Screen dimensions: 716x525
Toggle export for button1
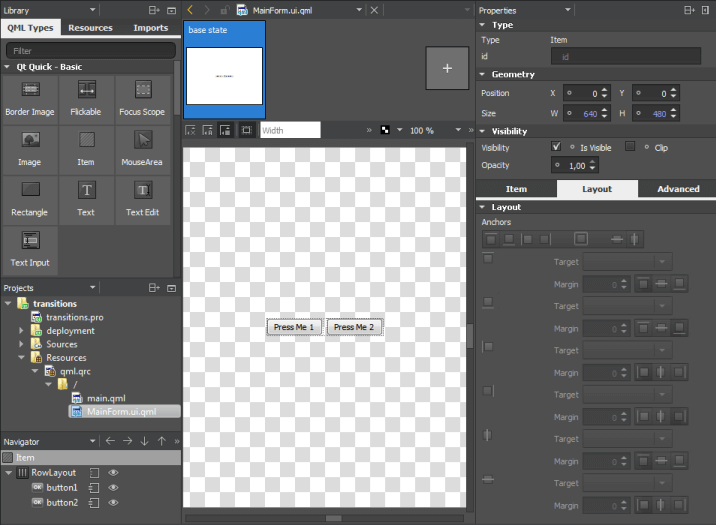[94, 488]
